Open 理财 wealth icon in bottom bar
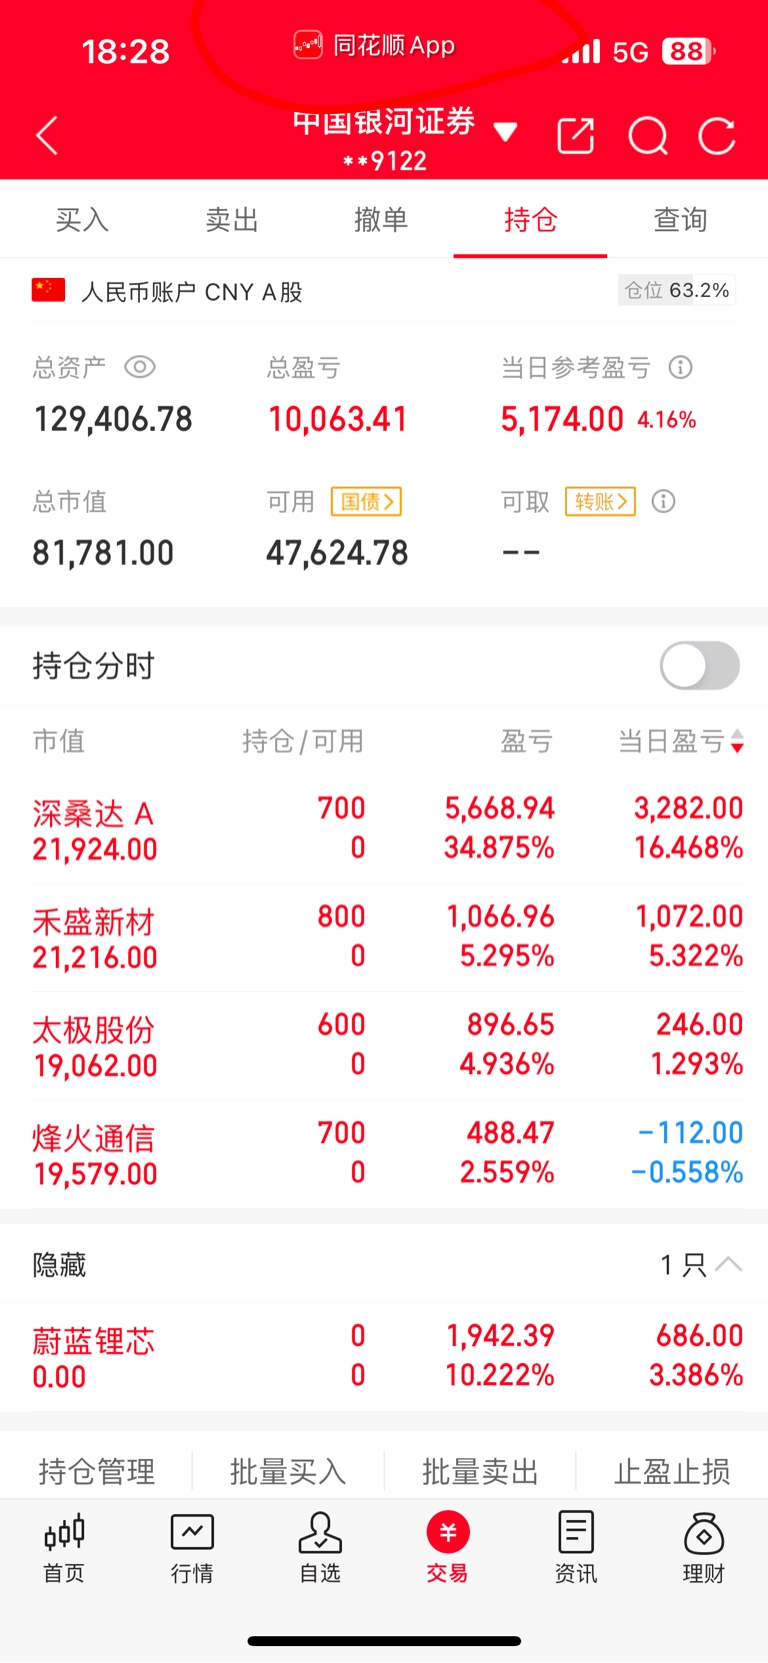The height and width of the screenshot is (1663, 768). 703,1547
